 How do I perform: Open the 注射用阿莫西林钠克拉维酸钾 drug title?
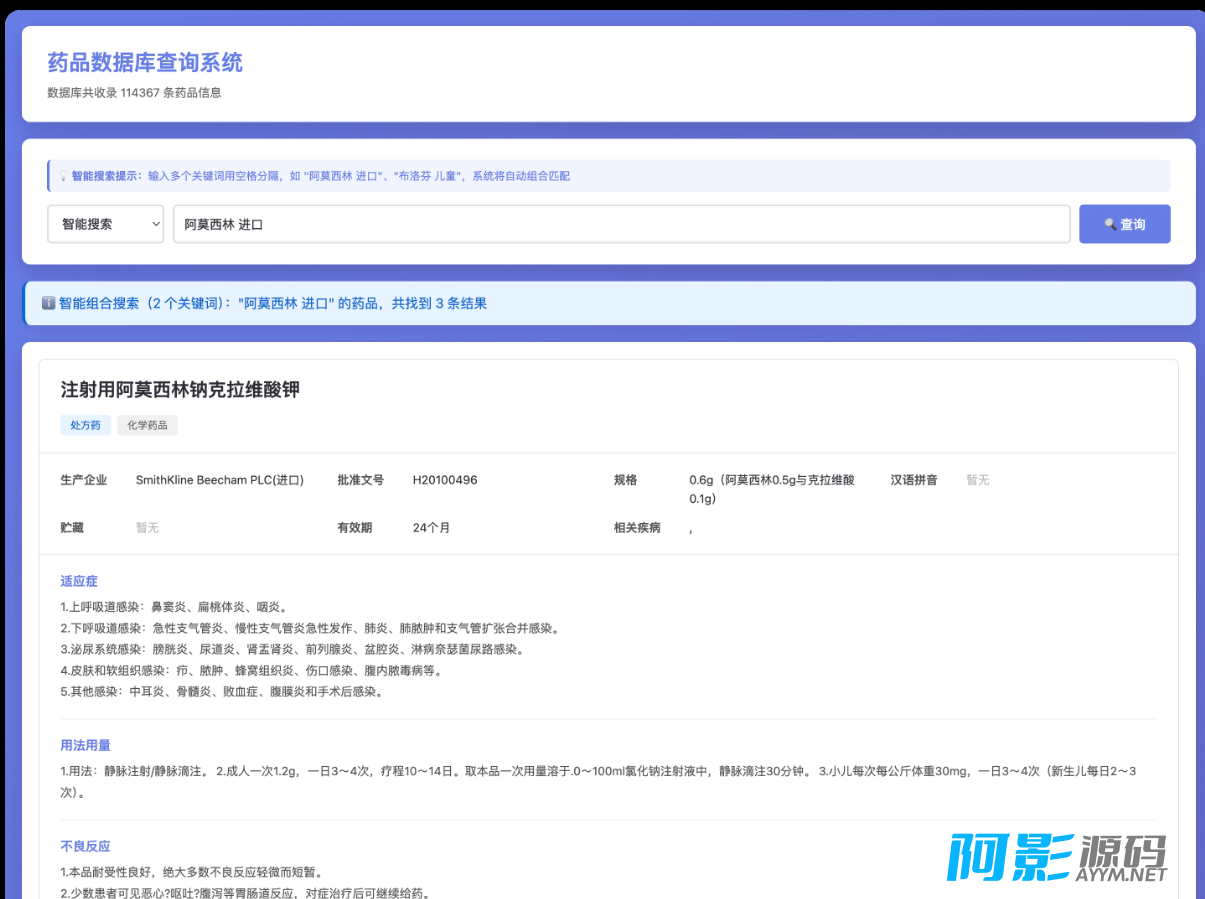[x=180, y=390]
